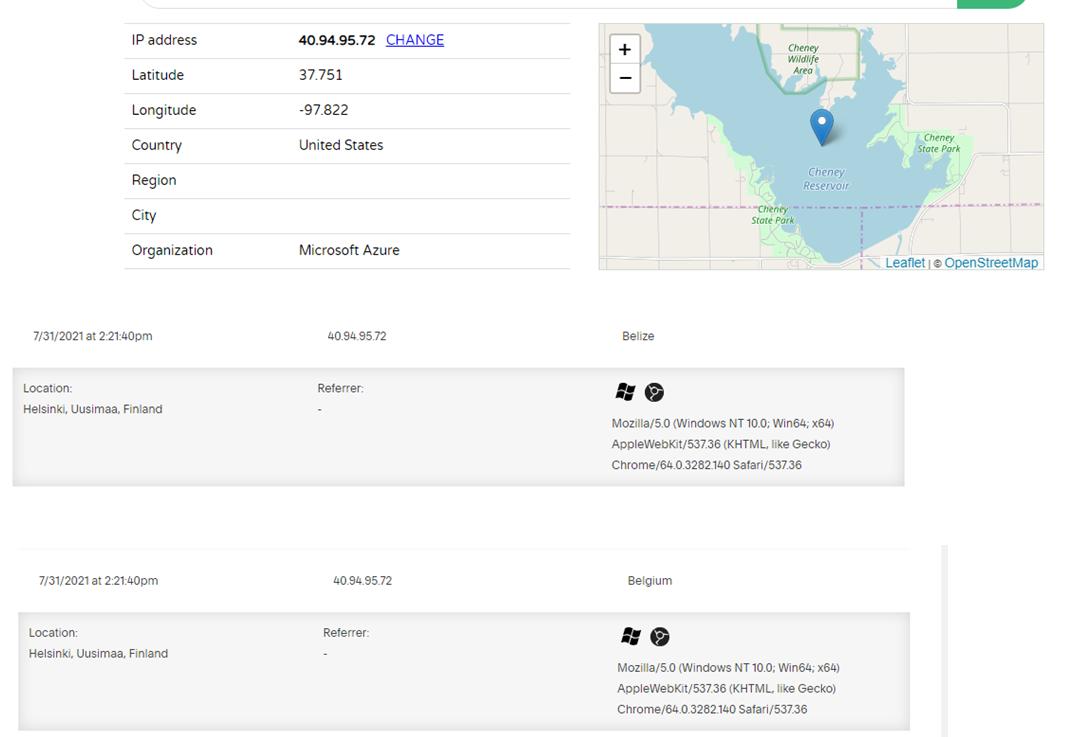Click the Chrome icon in Belgium entry

[x=659, y=636]
